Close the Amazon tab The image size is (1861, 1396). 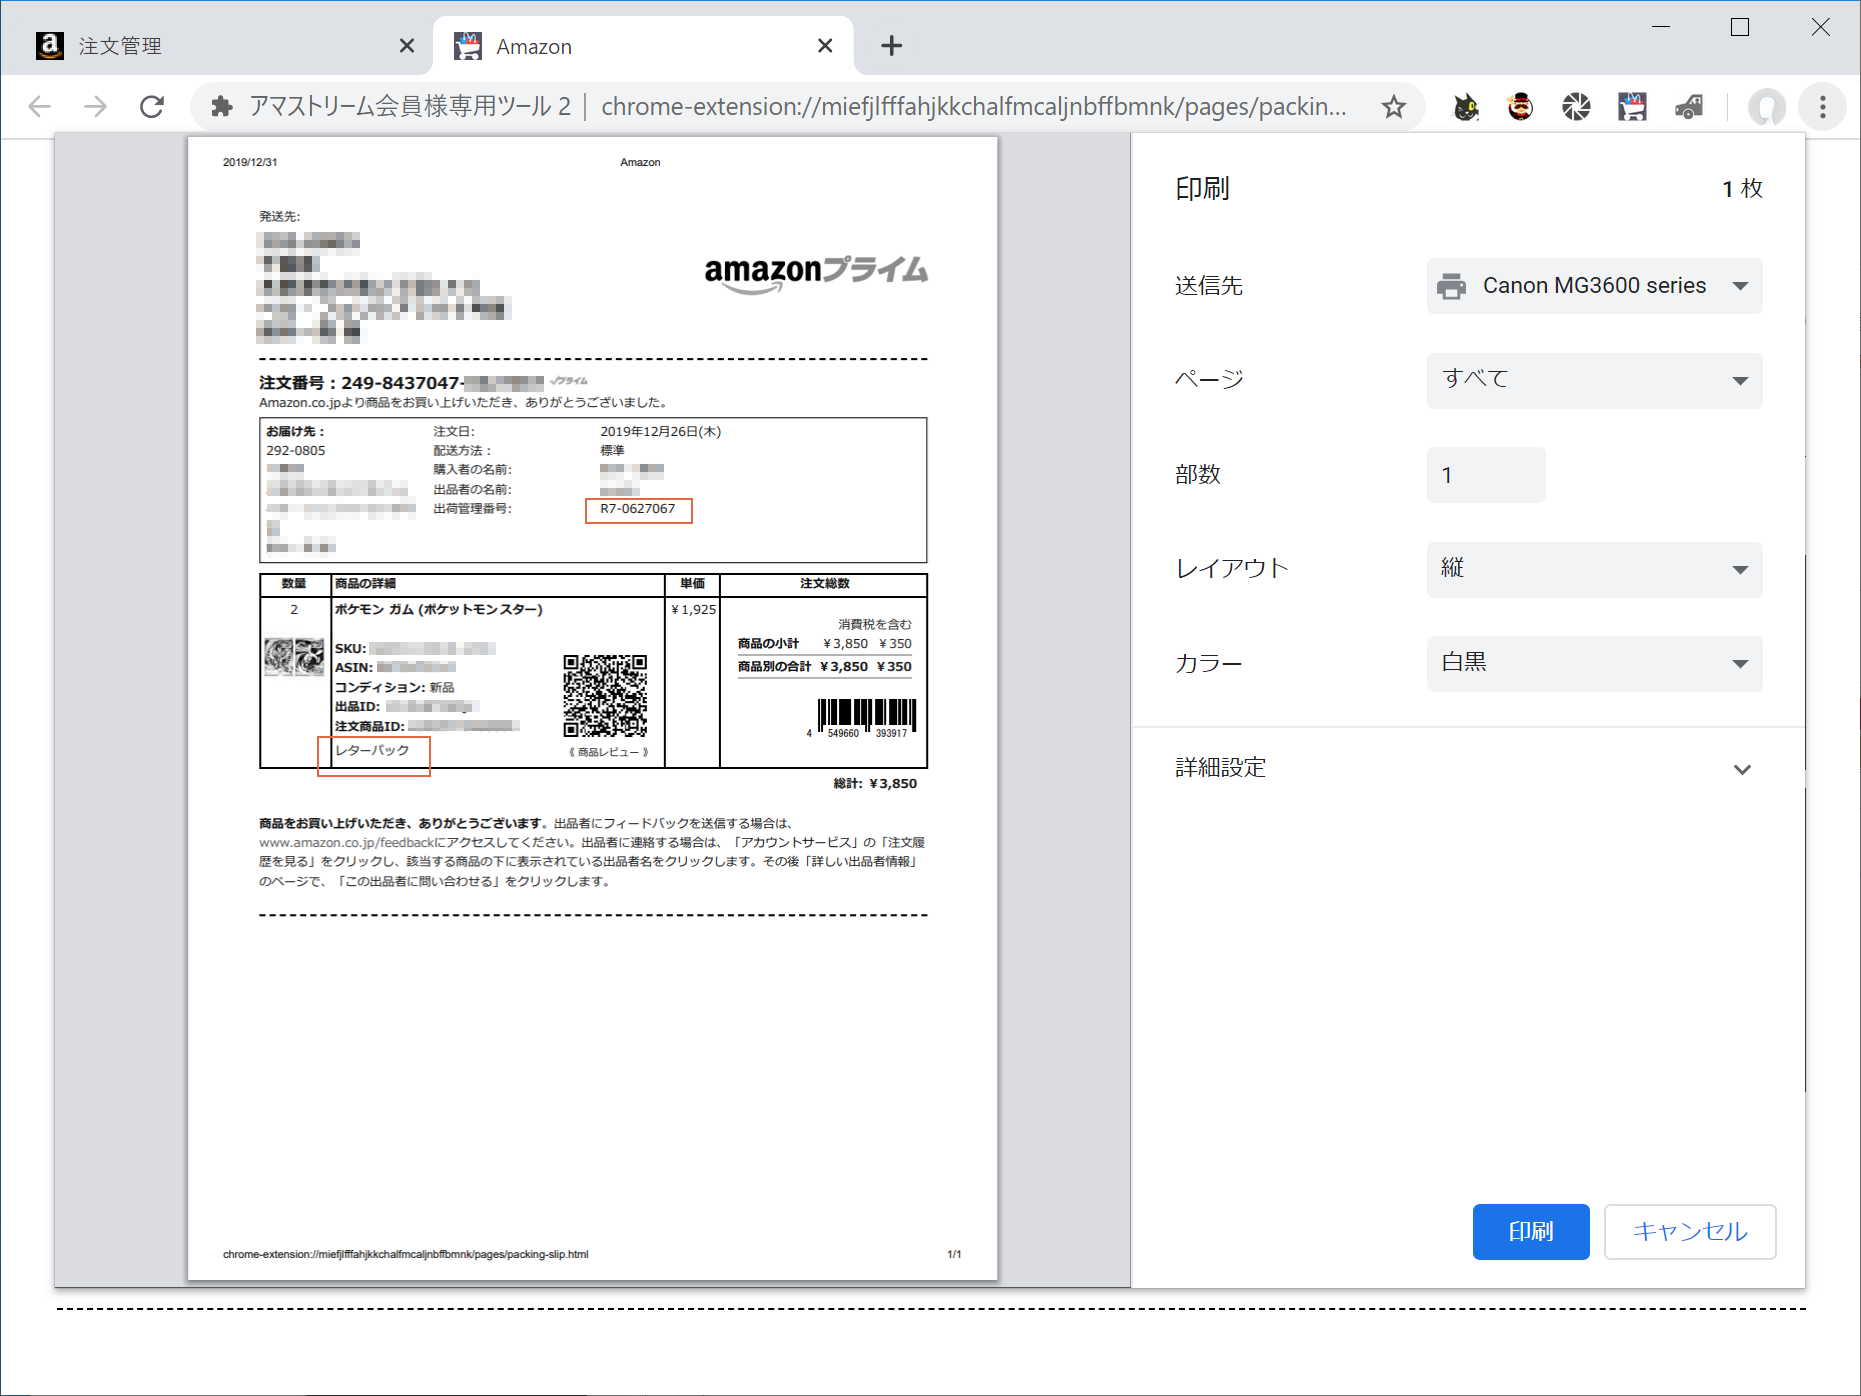pos(825,46)
